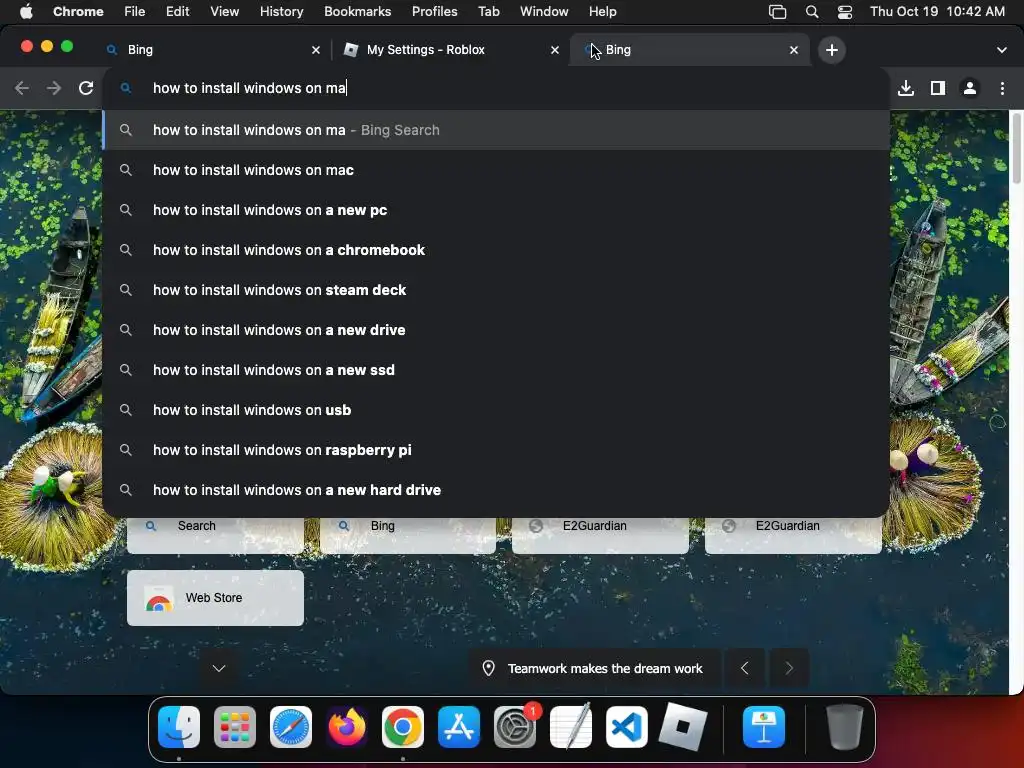Launch Visual Studio Code from Dock
Screen dimensions: 1024x768
tap(626, 727)
